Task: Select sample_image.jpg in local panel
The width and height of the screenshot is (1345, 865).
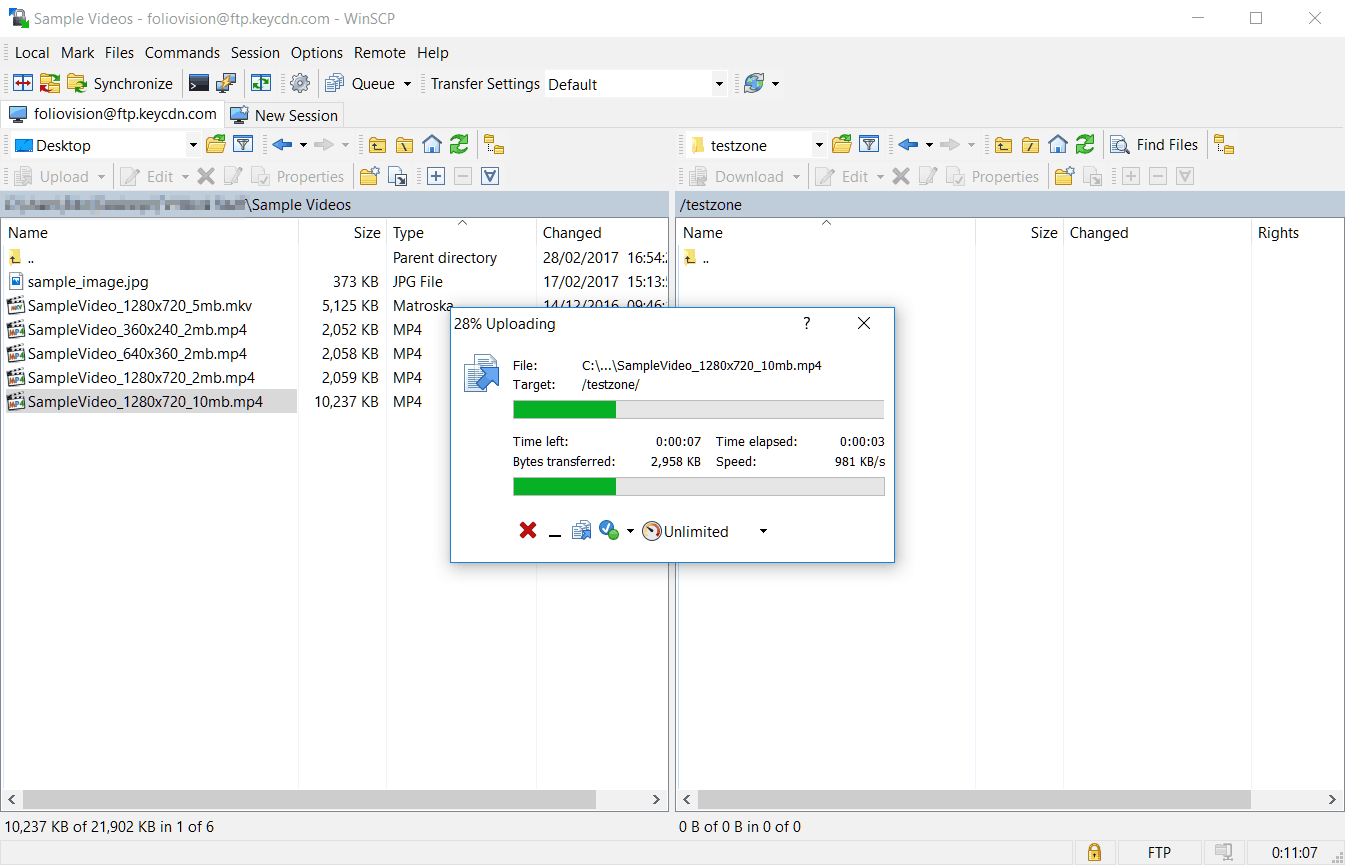Action: [x=88, y=282]
